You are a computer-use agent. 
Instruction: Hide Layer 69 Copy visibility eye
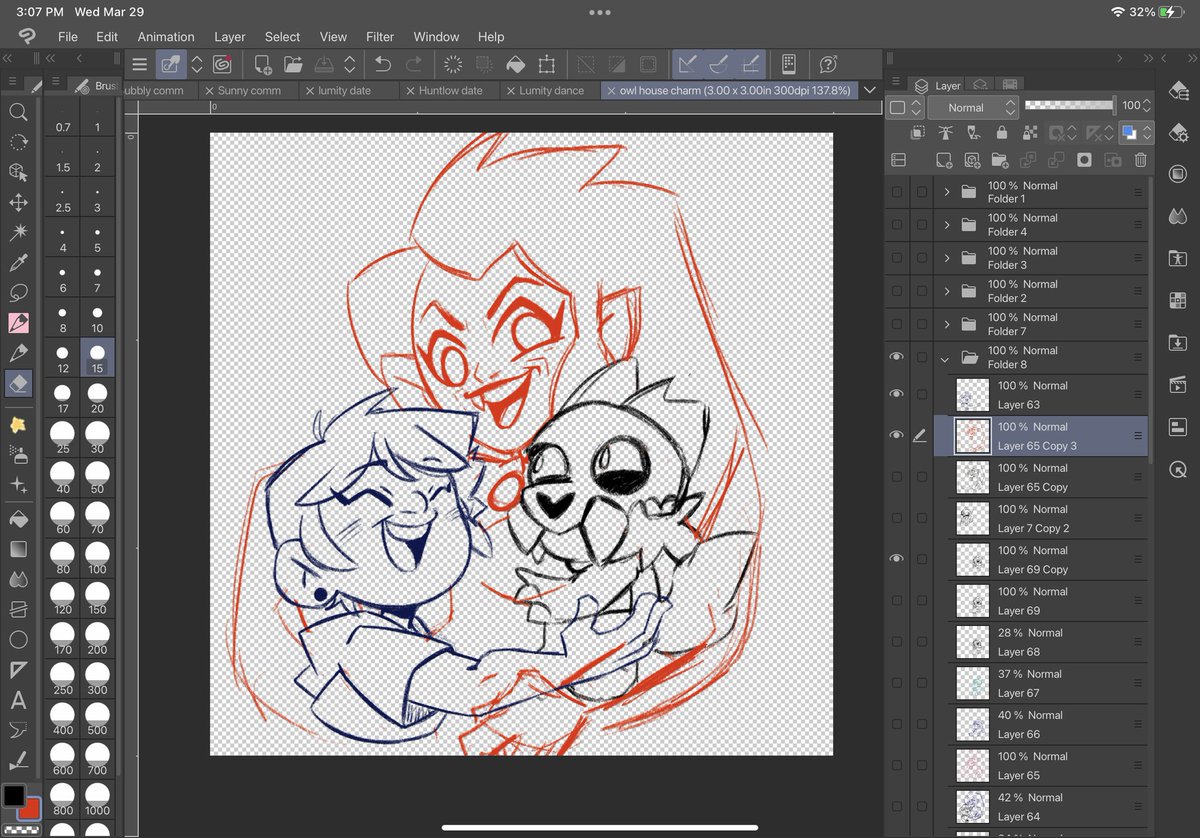(896, 558)
